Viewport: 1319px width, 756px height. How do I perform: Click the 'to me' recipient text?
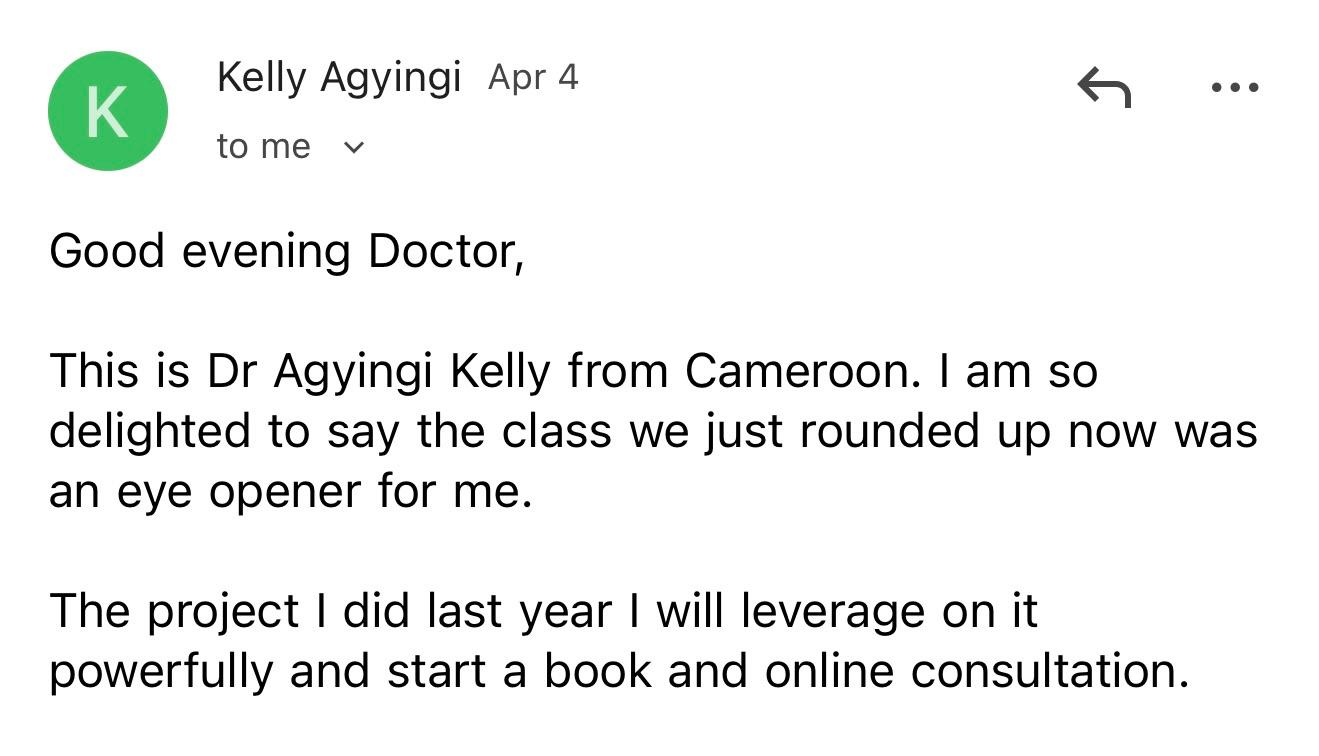click(x=263, y=147)
